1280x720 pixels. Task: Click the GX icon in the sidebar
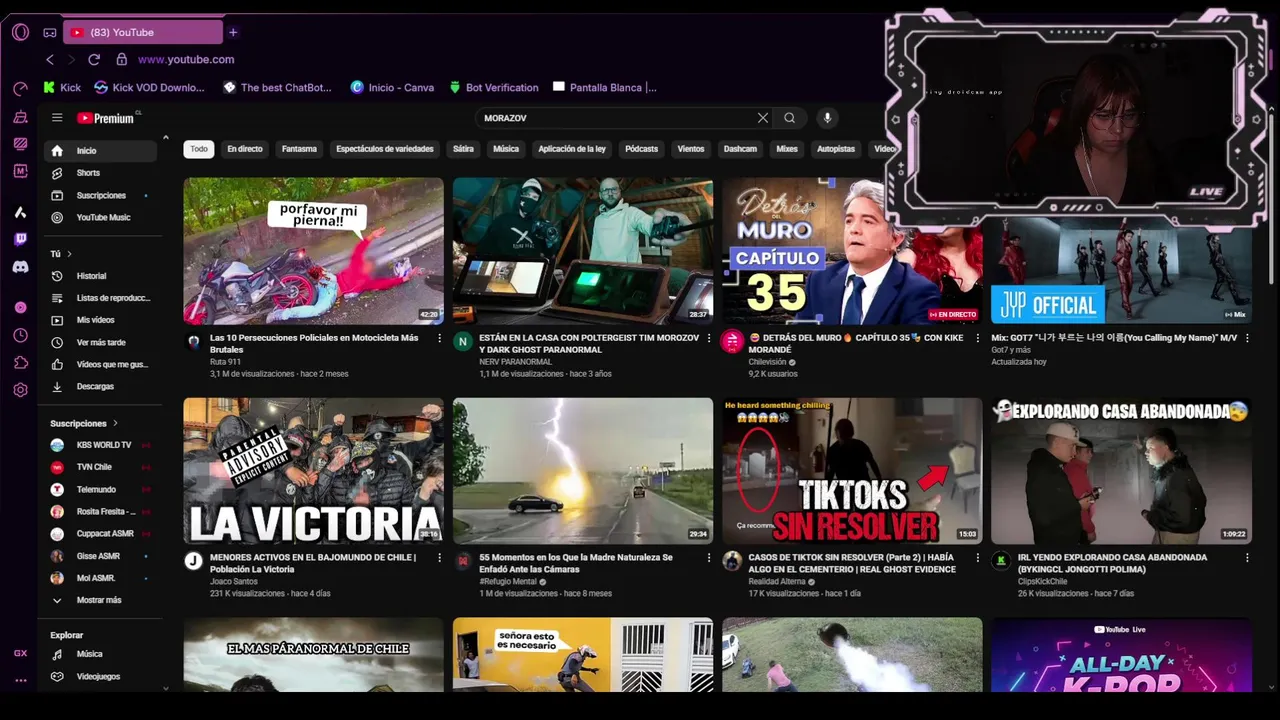20,653
